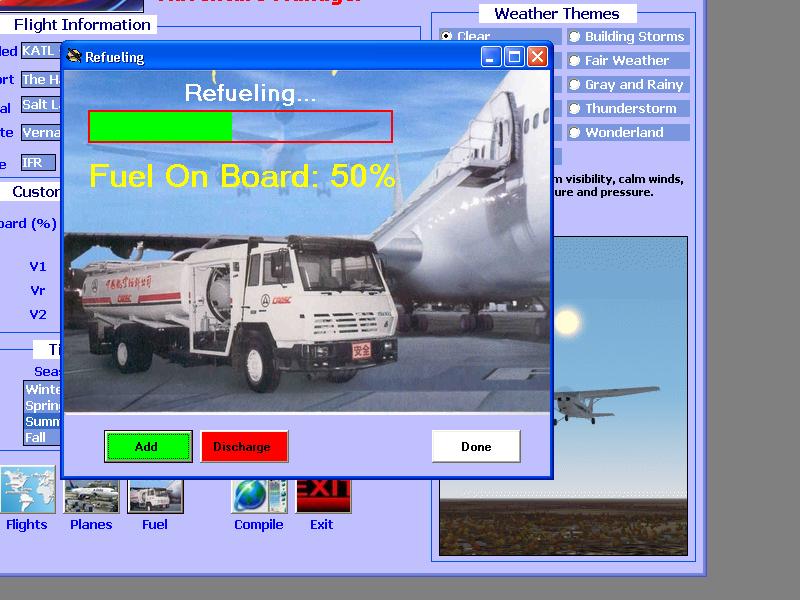Select Summer in the season list
Screen dimensions: 800x600
pos(43,421)
